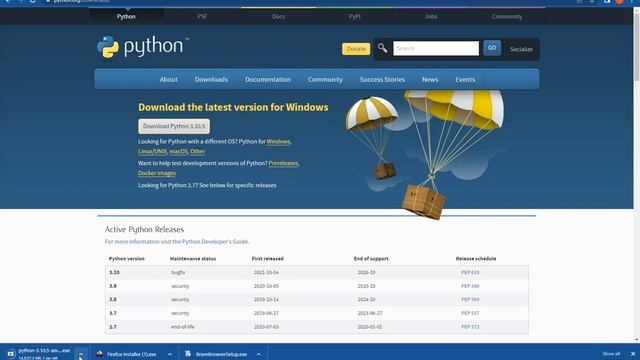Open the Documentation menu
The height and width of the screenshot is (360, 640).
click(x=268, y=80)
